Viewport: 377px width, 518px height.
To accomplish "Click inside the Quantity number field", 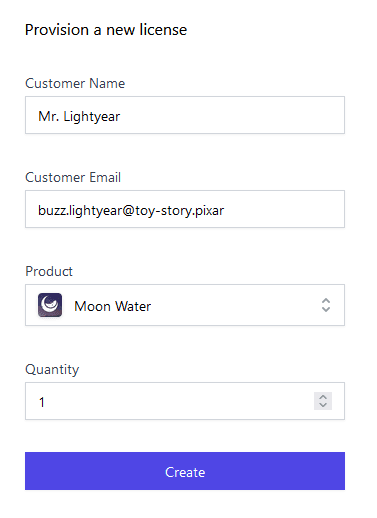I will [x=185, y=401].
